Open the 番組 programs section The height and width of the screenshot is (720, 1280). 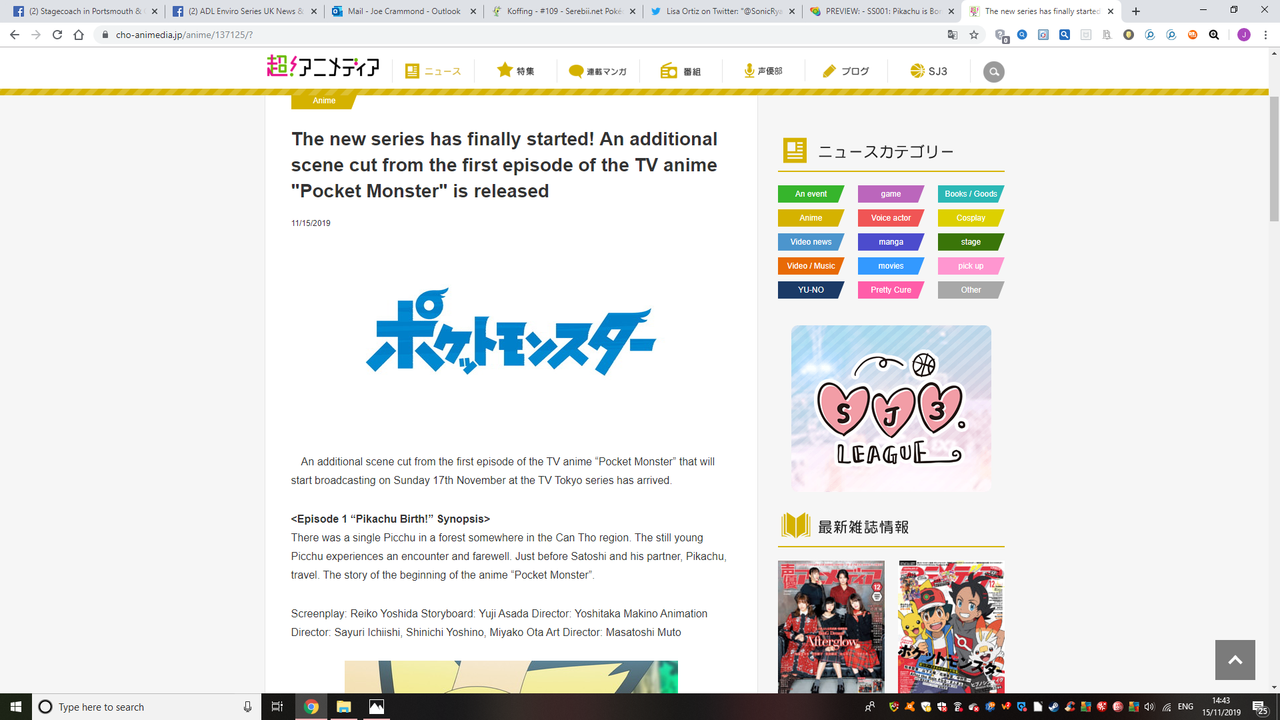[680, 71]
